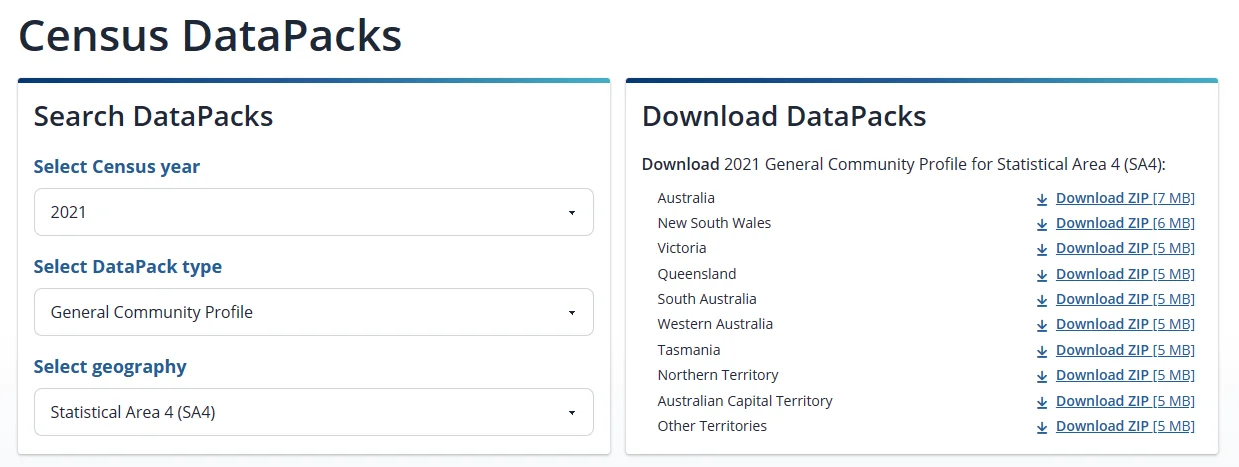The height and width of the screenshot is (467, 1239).
Task: Download ZIP for Australian Capital Territory
Action: (1124, 401)
